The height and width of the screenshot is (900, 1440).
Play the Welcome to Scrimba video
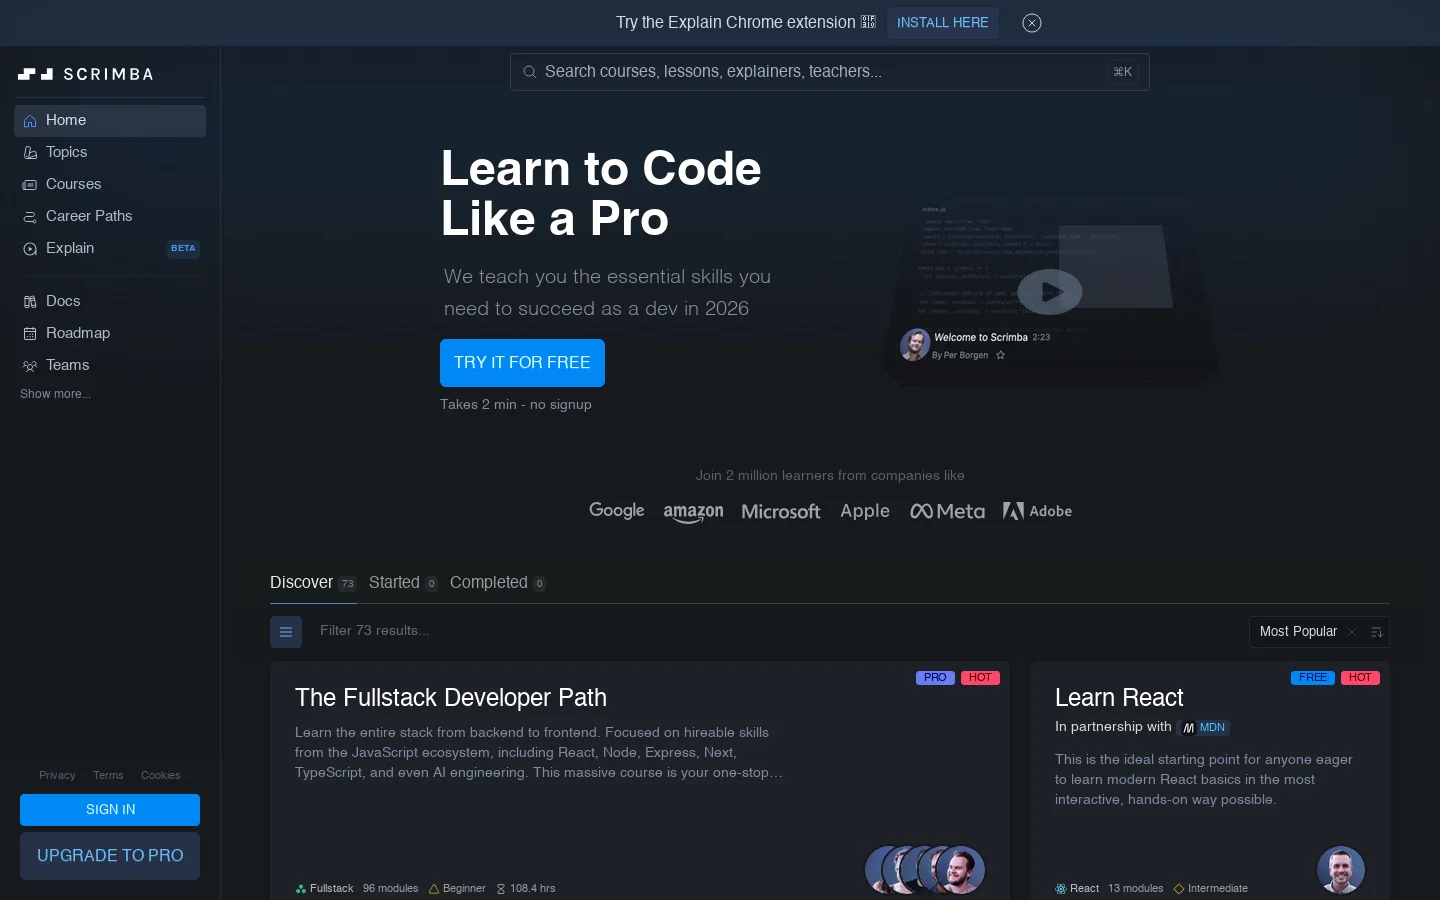1049,292
